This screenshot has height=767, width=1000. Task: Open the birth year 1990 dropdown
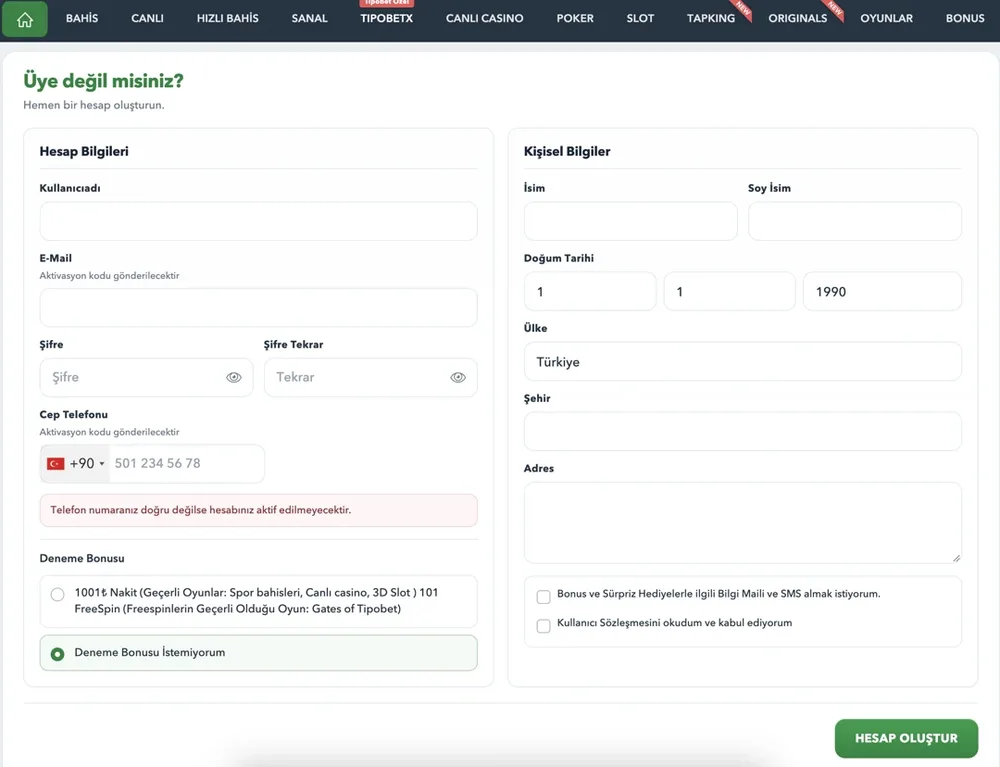click(882, 291)
